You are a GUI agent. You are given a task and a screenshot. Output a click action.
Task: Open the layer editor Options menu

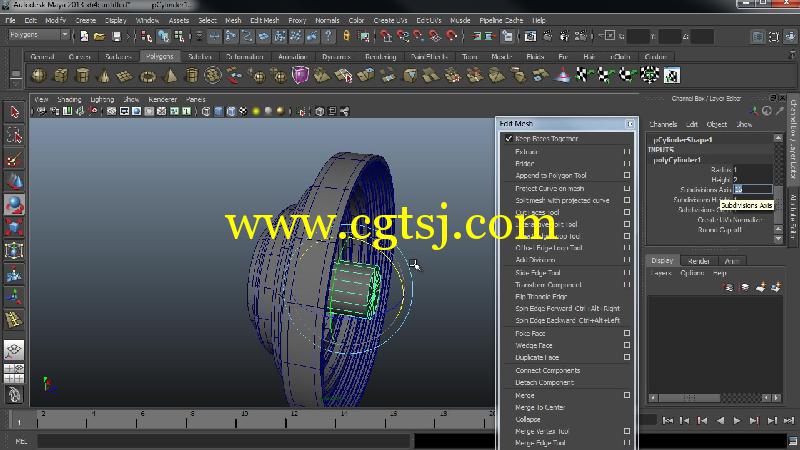coord(692,273)
